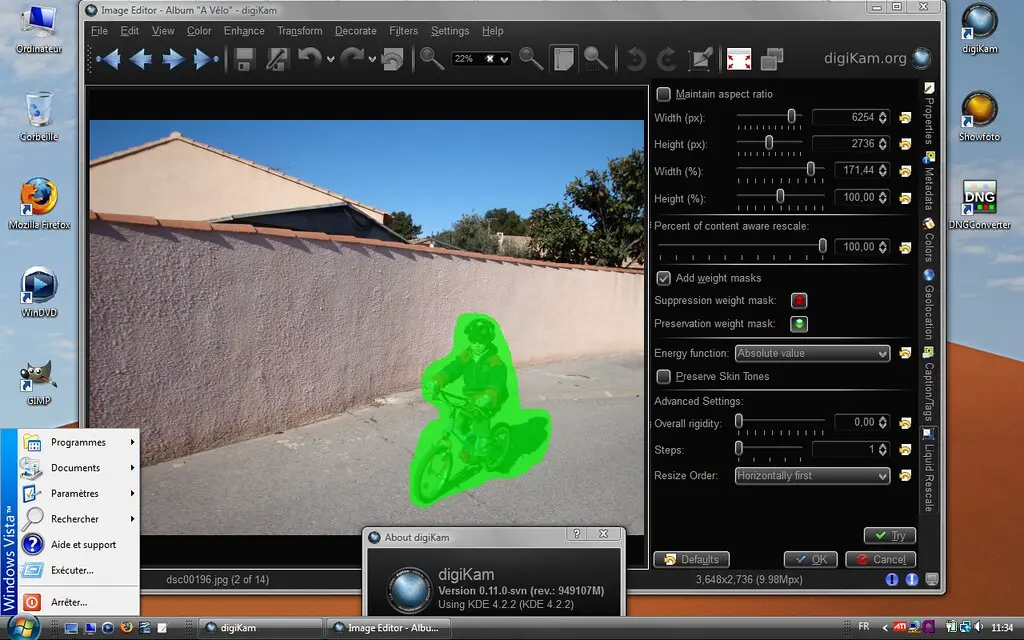The image size is (1024, 640).
Task: Enable Preserve Skin Tones
Action: [x=663, y=376]
